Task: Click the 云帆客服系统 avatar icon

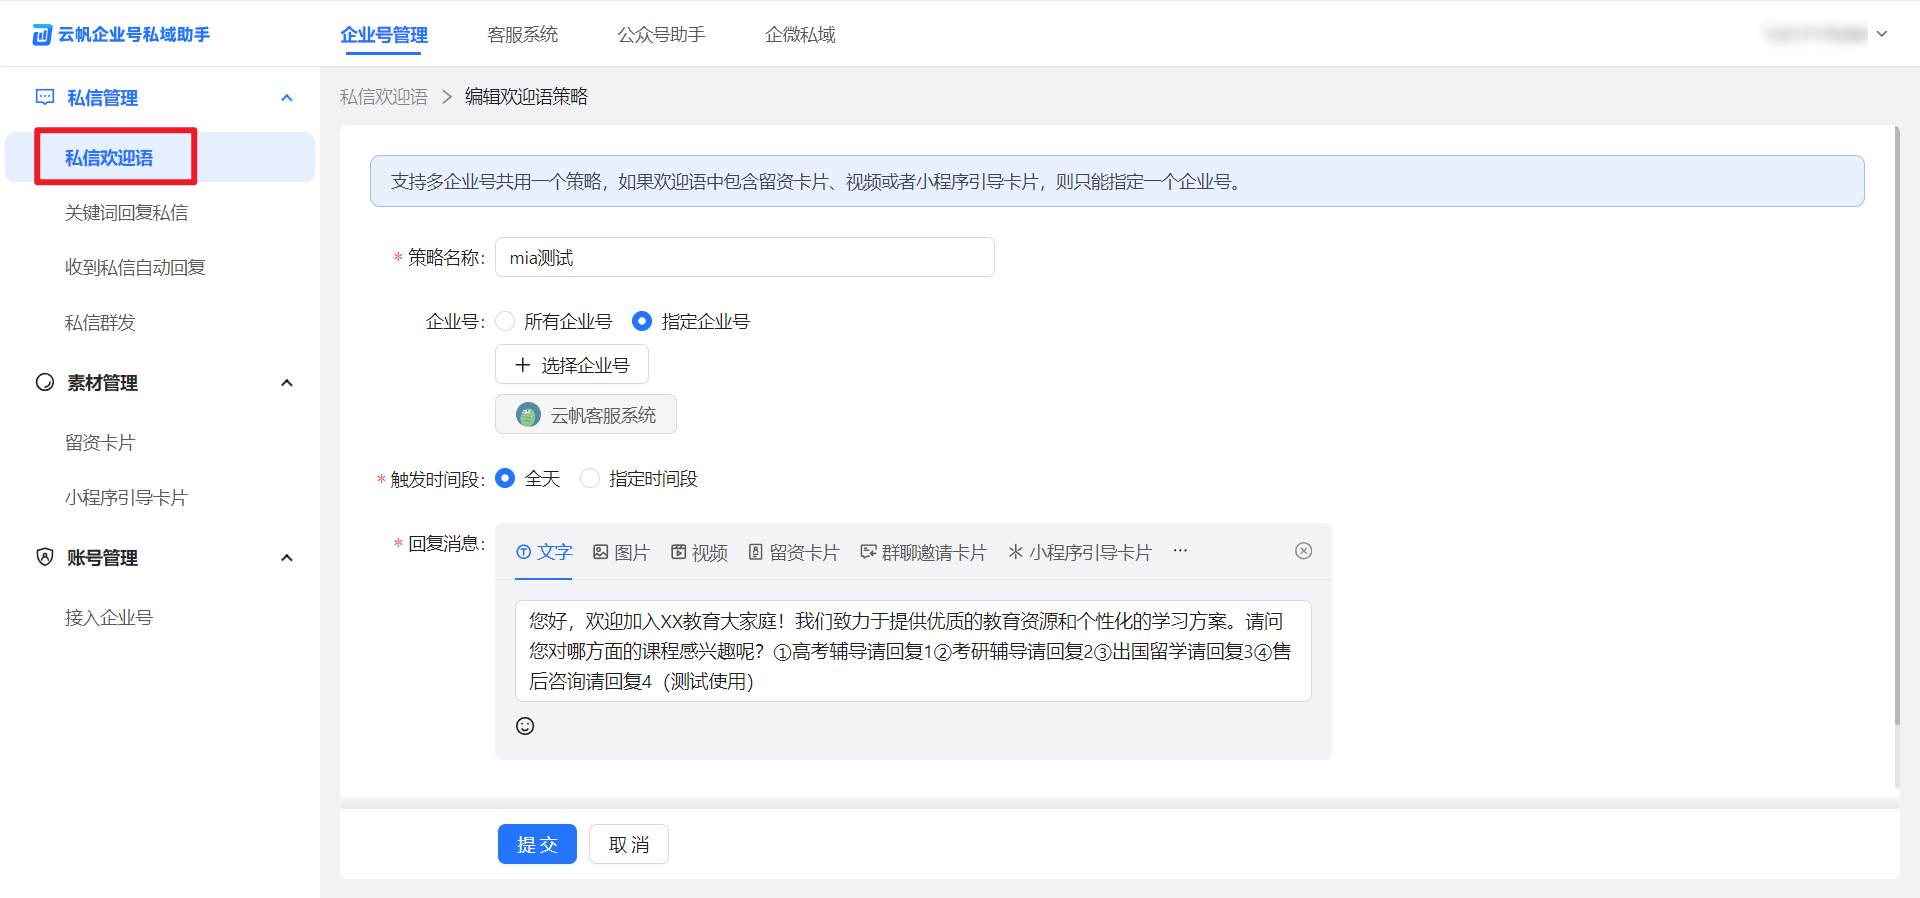Action: [528, 414]
